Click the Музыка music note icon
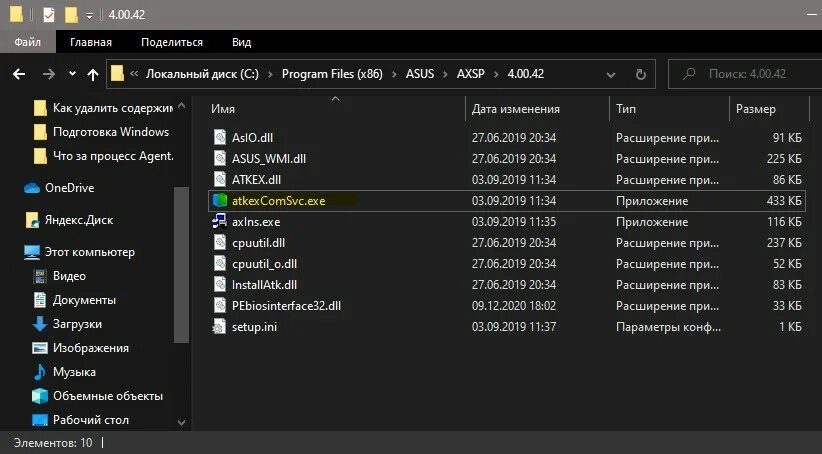 coord(40,372)
